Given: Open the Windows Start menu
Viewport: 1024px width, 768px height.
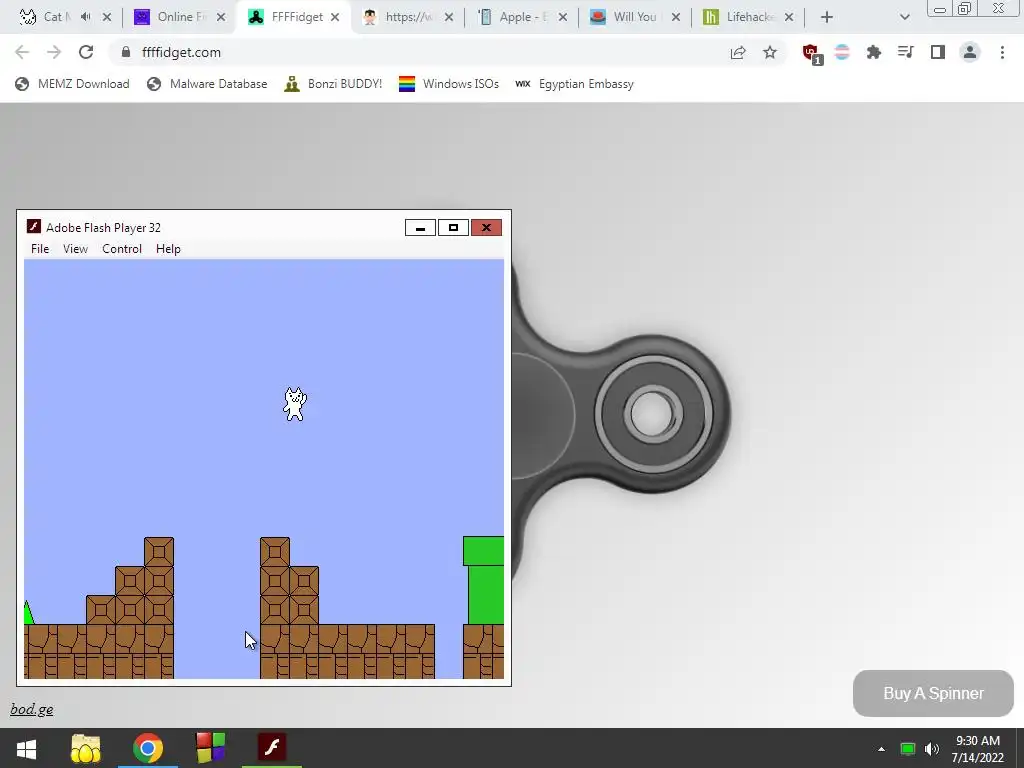Looking at the screenshot, I should click(26, 748).
